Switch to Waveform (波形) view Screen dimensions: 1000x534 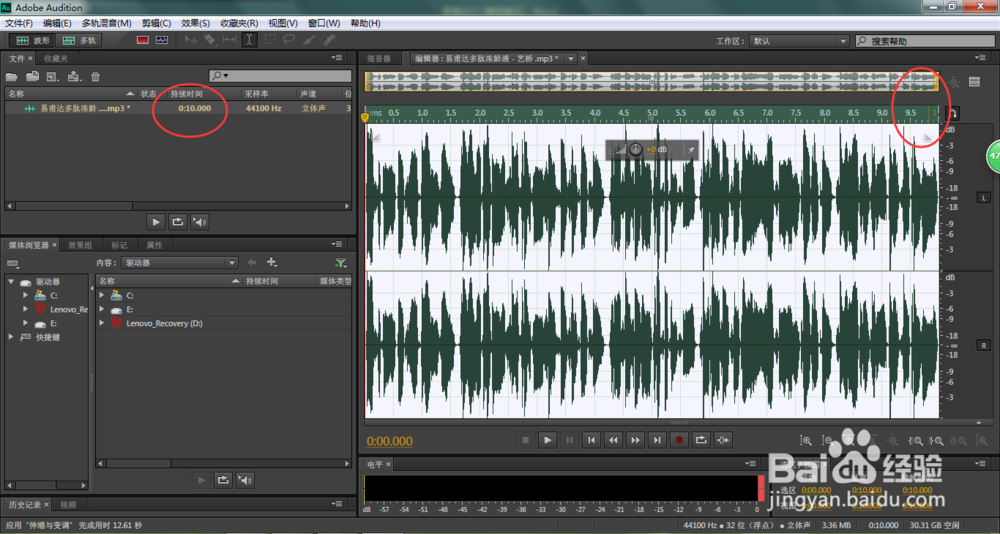coord(32,40)
